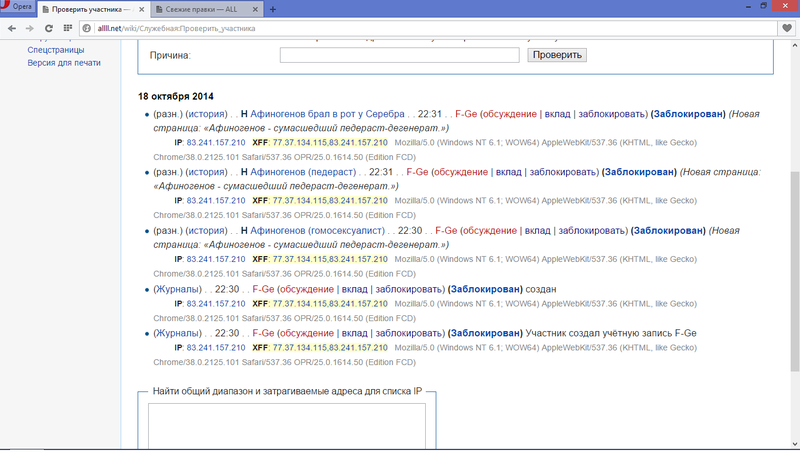This screenshot has height=460, width=800.
Task: Click the address bar URL
Action: pyautogui.click(x=176, y=29)
